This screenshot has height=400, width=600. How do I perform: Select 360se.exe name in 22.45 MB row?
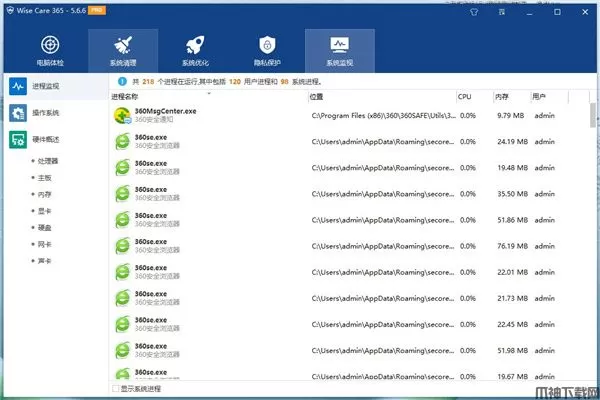[x=151, y=320]
